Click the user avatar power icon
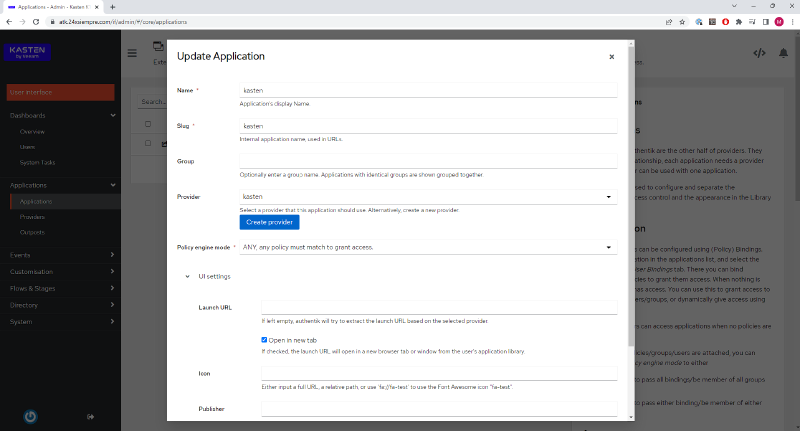 (30, 417)
